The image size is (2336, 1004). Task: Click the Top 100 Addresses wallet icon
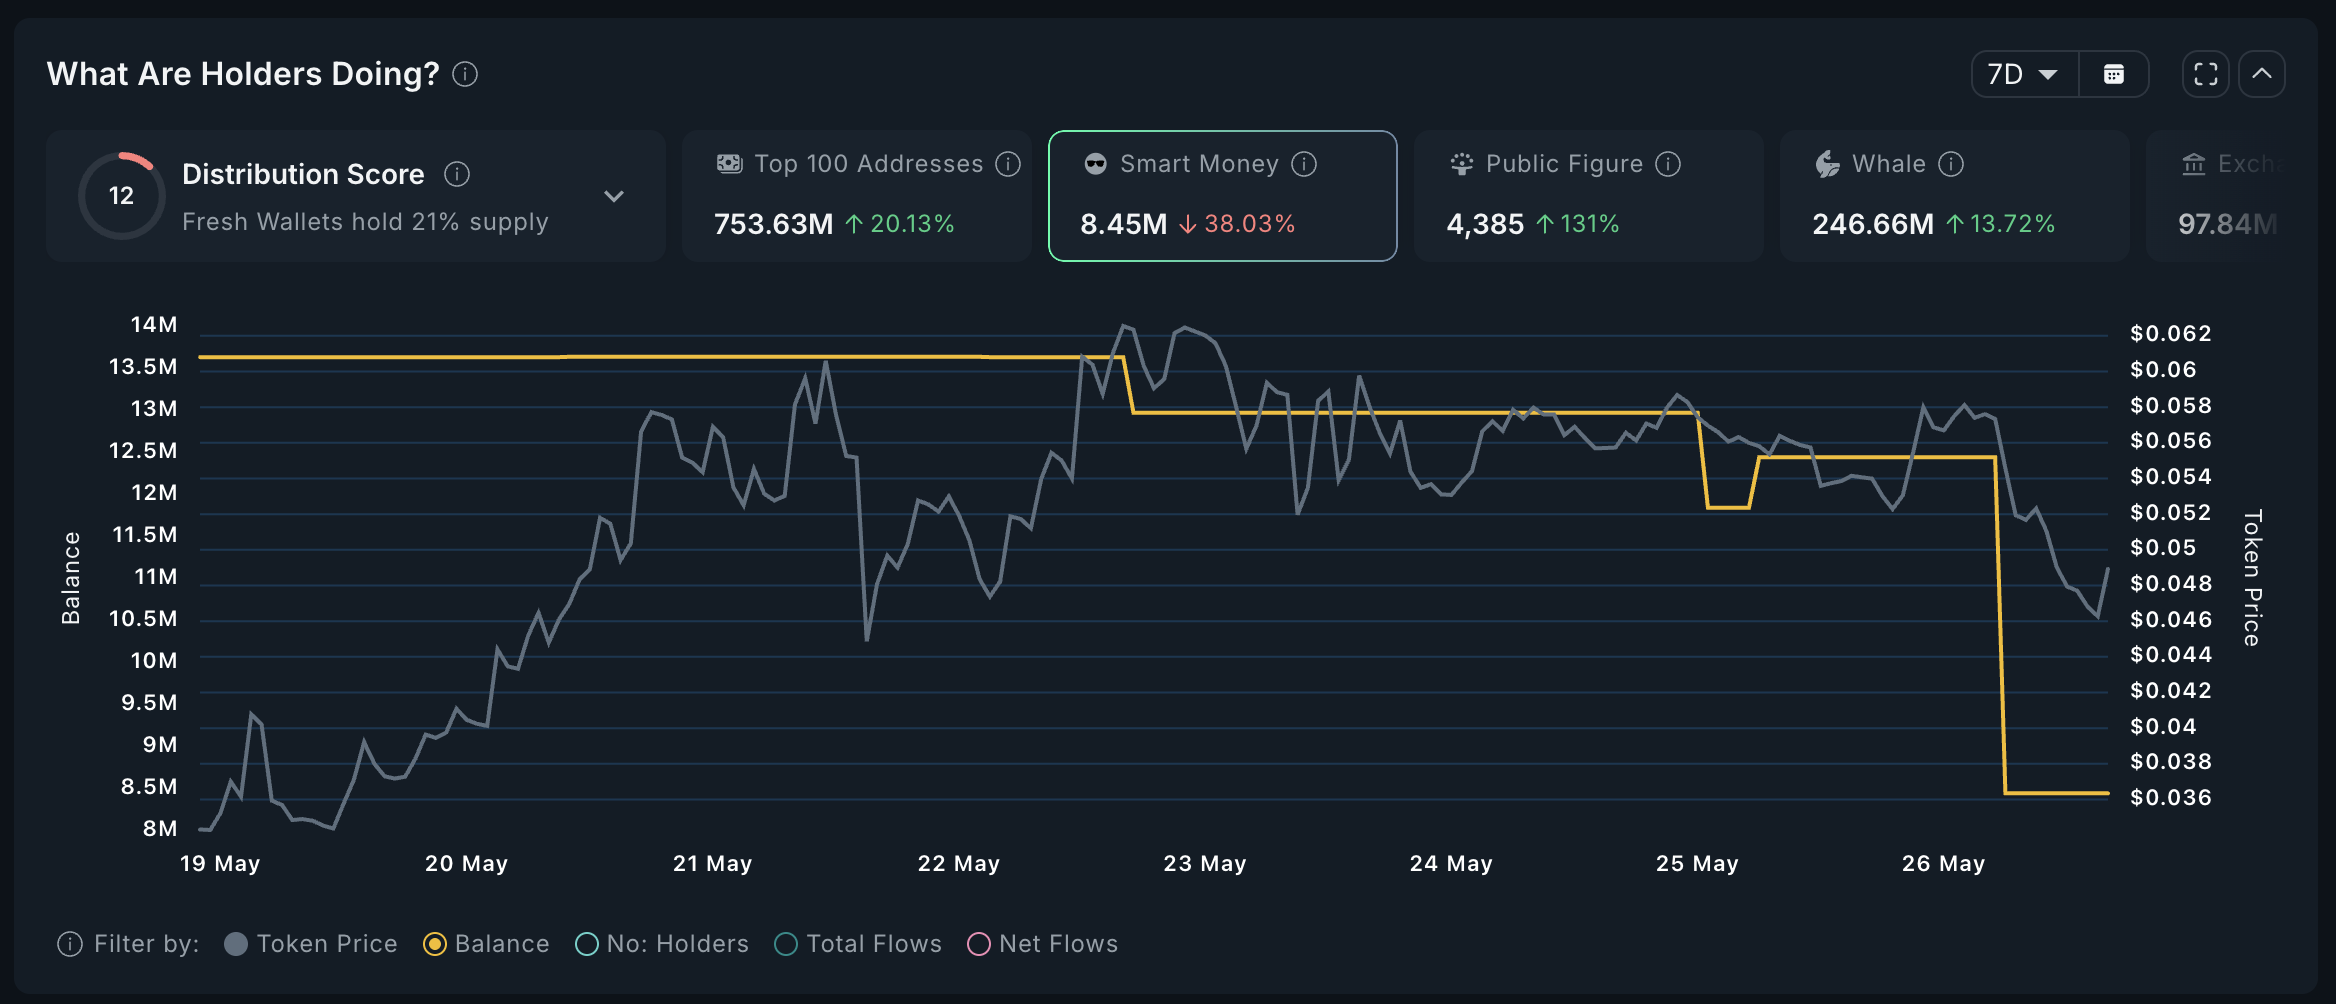[729, 163]
